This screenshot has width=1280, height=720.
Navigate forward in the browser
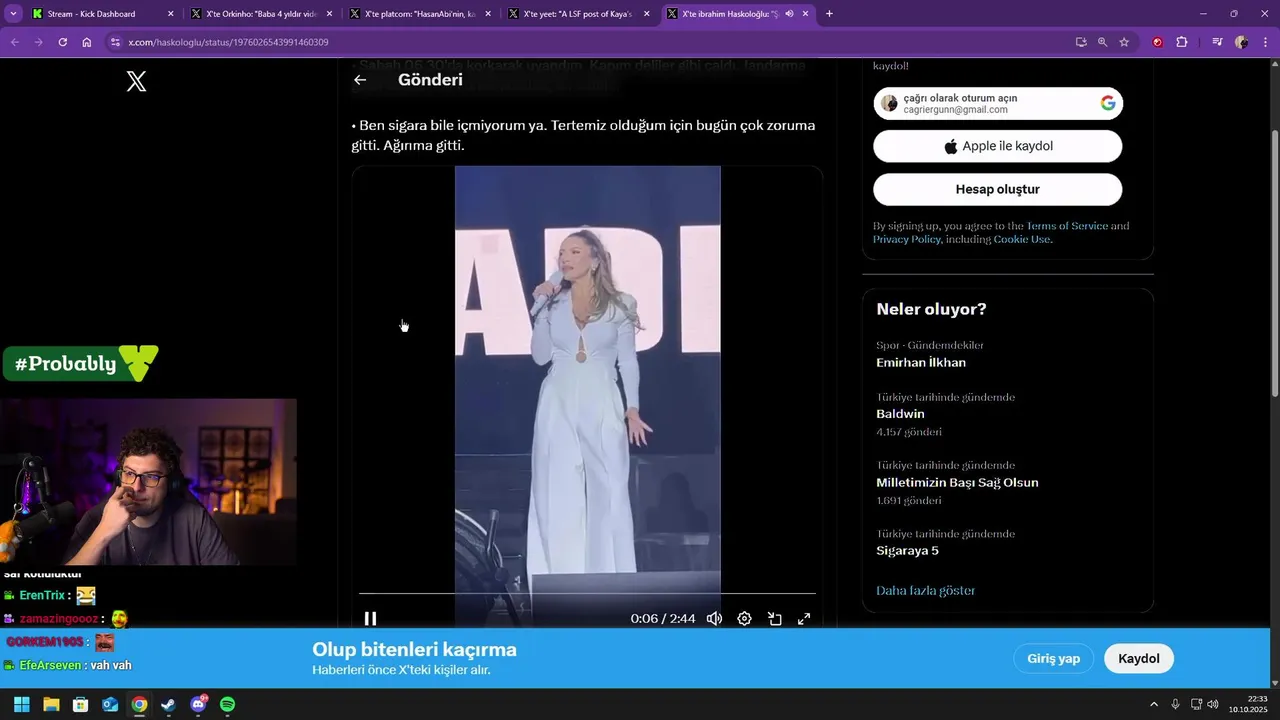pos(38,42)
